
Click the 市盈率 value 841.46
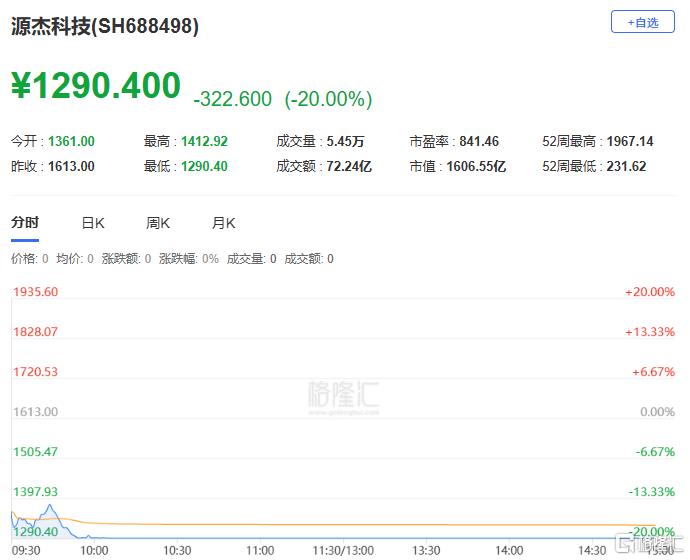point(479,141)
